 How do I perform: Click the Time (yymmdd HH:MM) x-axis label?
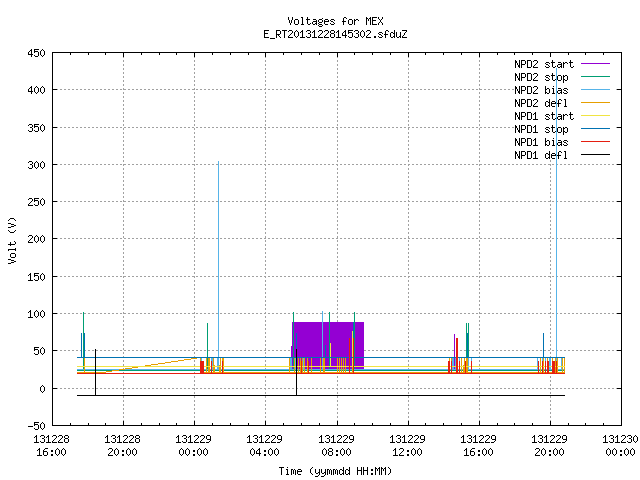coord(335,471)
